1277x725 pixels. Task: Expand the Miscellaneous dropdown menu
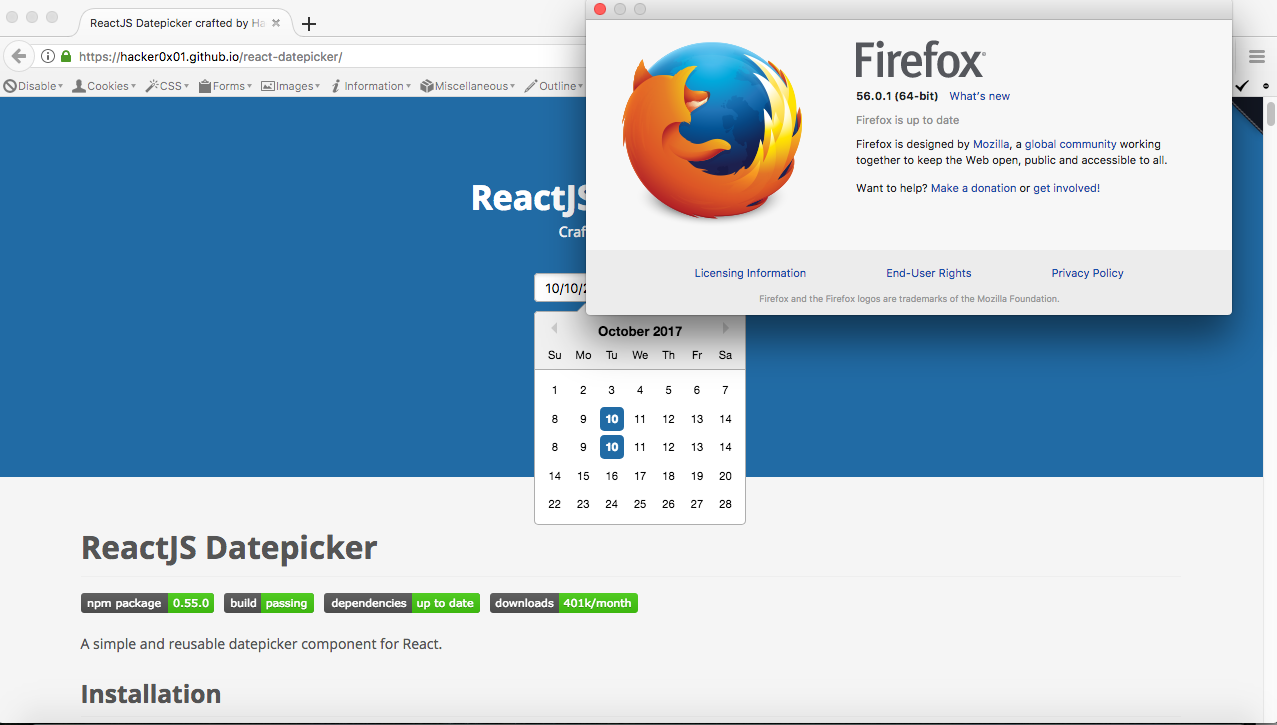468,86
